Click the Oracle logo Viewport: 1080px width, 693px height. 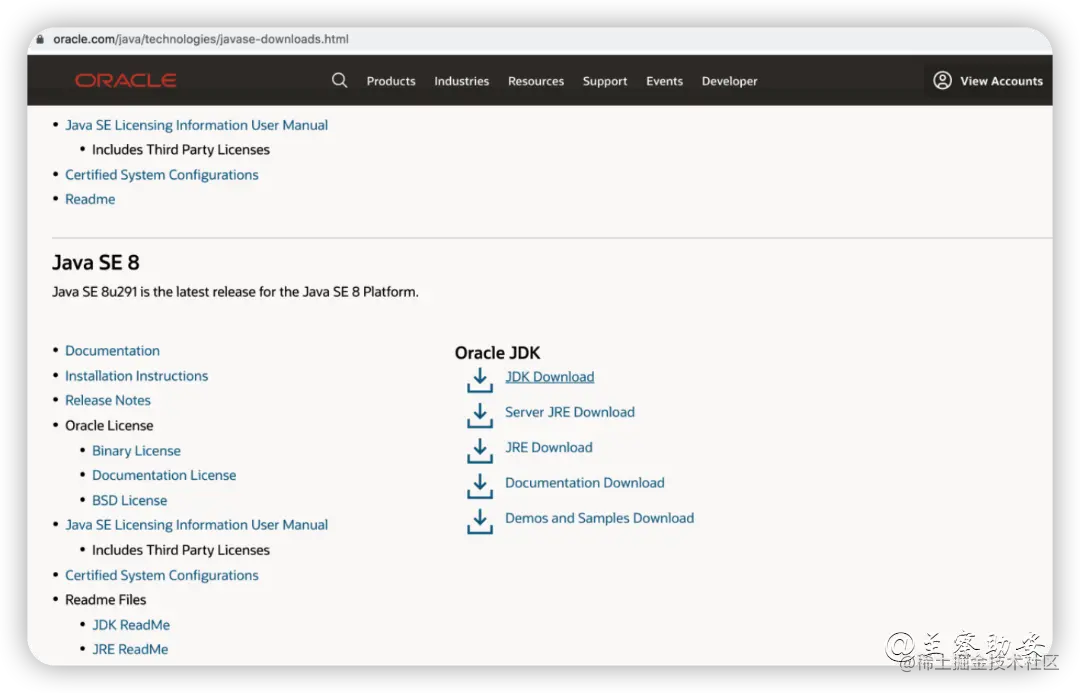[x=125, y=81]
